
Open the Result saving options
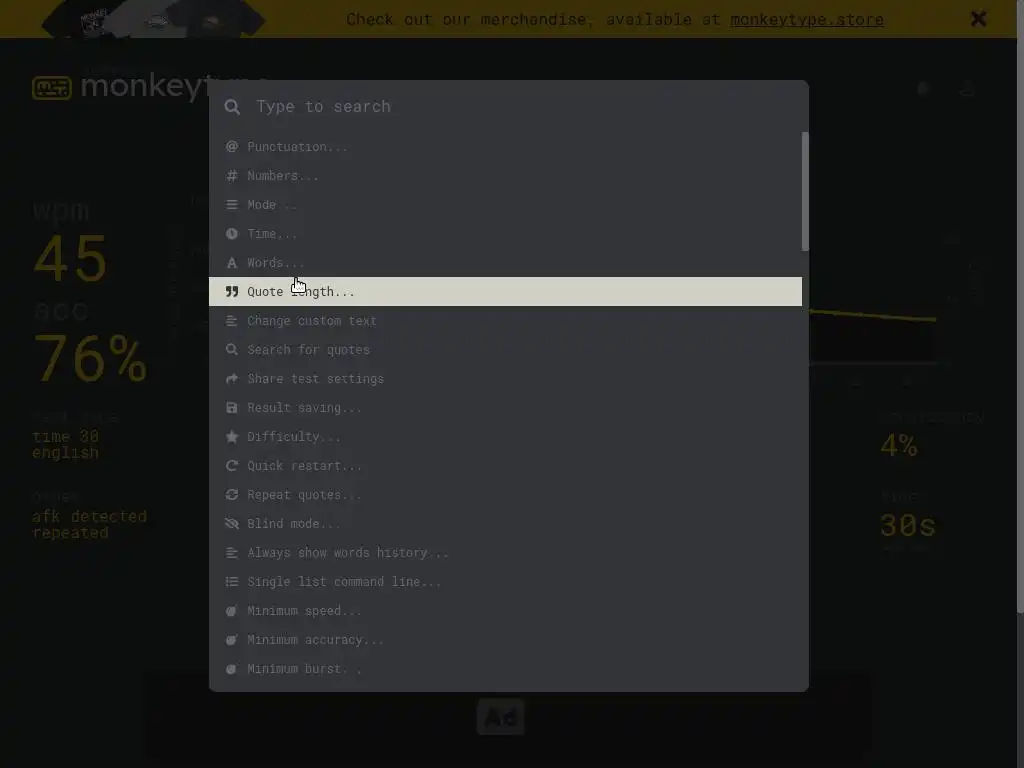pyautogui.click(x=505, y=408)
